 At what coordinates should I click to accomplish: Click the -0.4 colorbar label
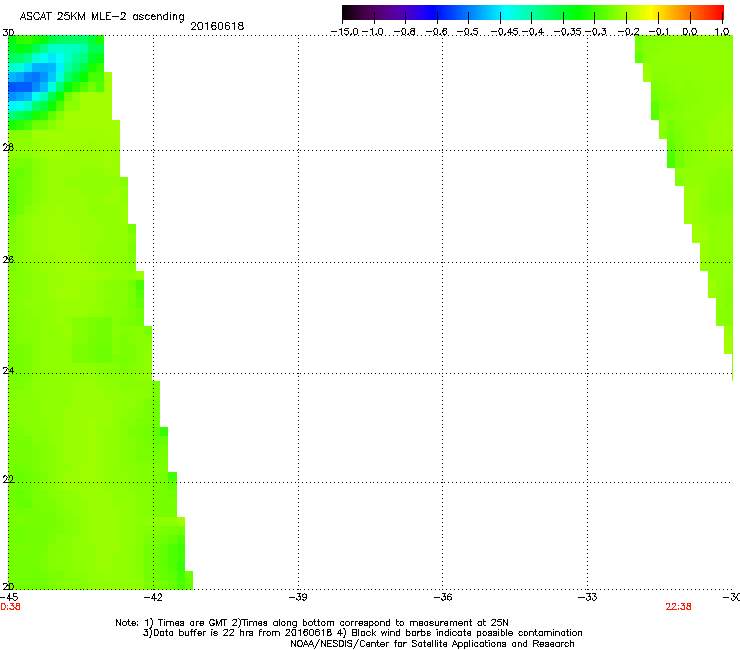pos(532,32)
